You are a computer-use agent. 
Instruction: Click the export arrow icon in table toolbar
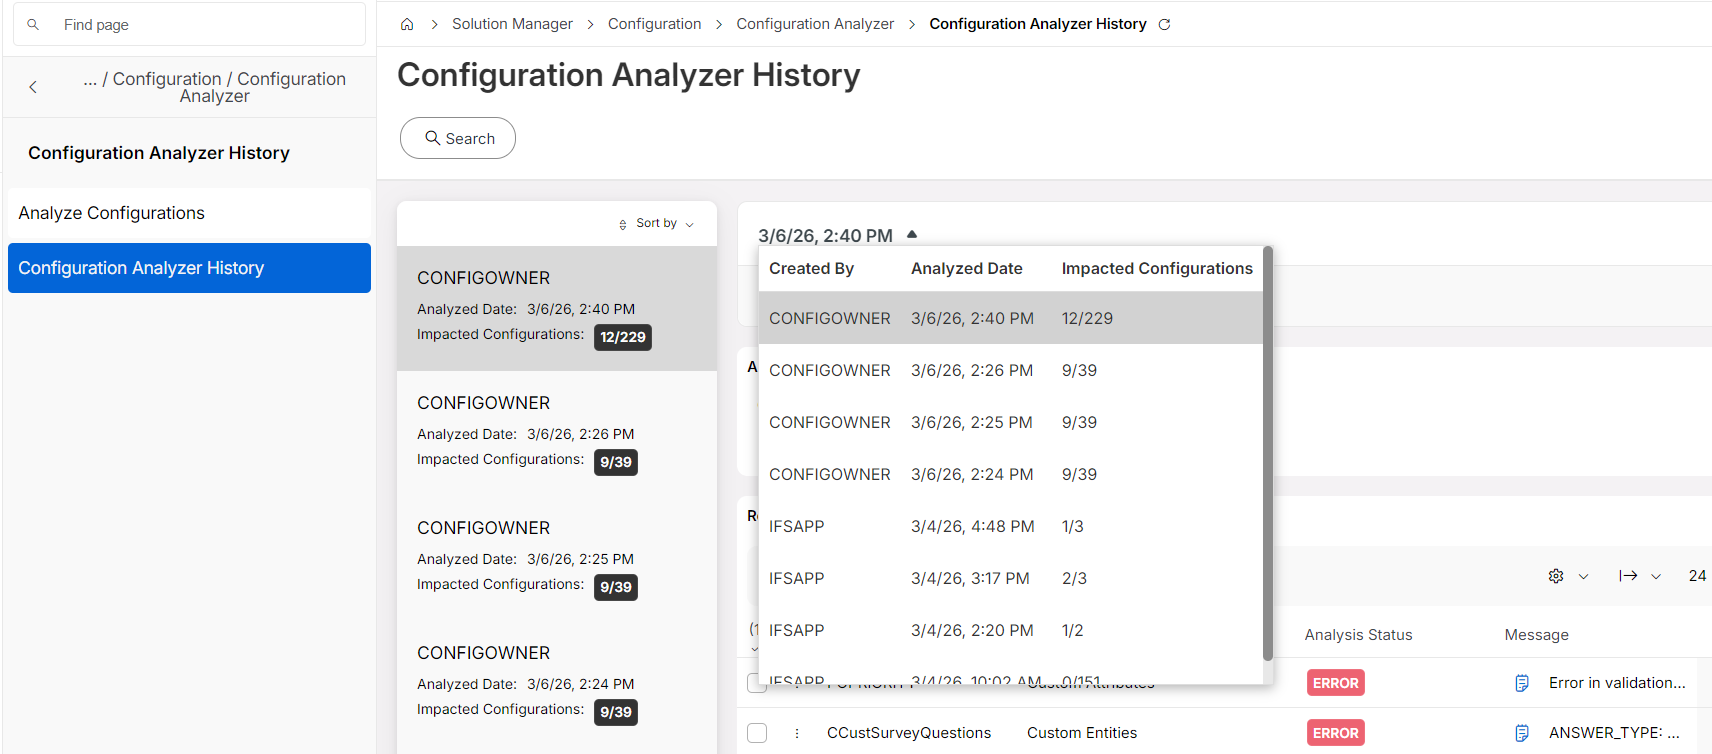(1628, 576)
